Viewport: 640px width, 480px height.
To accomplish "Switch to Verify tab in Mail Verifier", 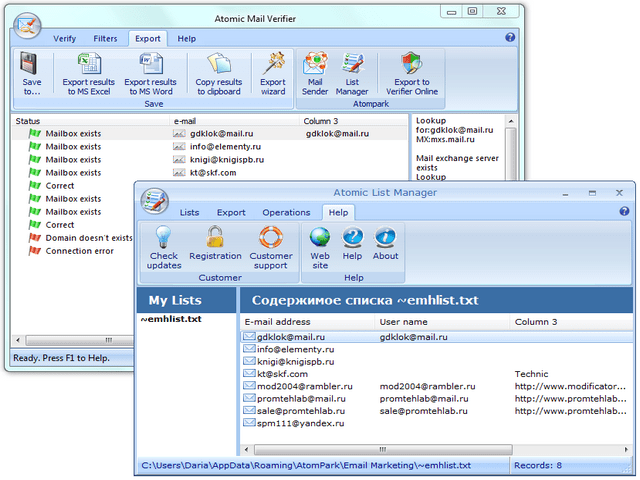I will (x=64, y=38).
